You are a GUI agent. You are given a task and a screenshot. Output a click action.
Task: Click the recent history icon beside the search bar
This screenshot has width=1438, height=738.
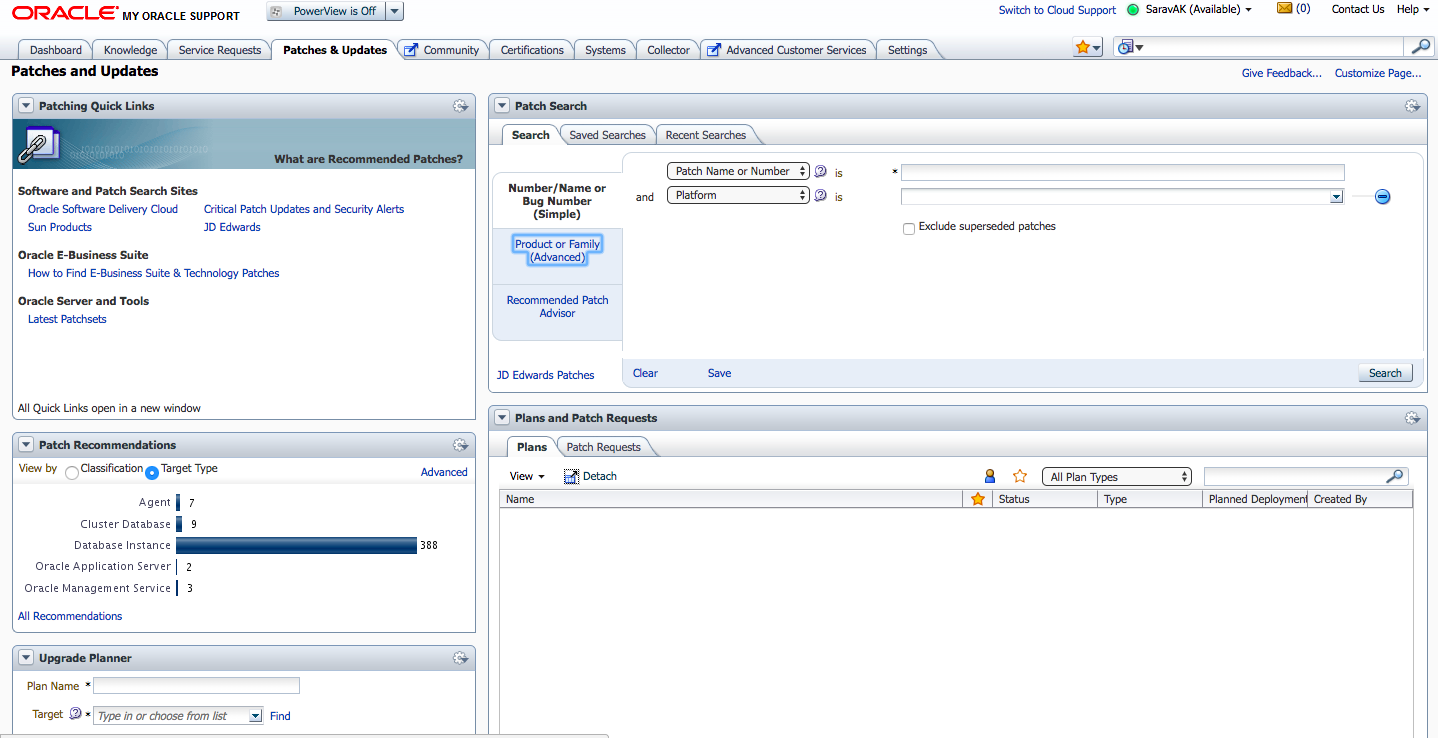coord(1127,47)
